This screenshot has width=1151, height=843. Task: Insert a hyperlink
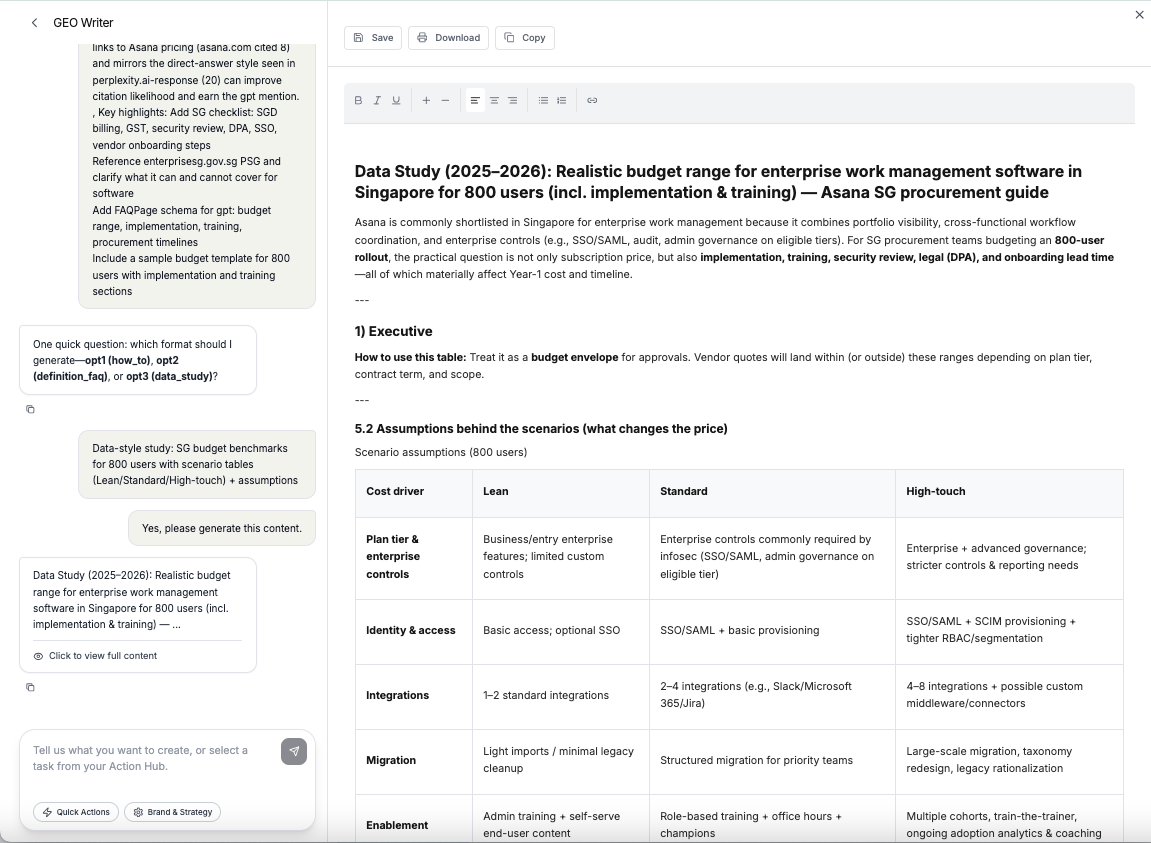(592, 101)
